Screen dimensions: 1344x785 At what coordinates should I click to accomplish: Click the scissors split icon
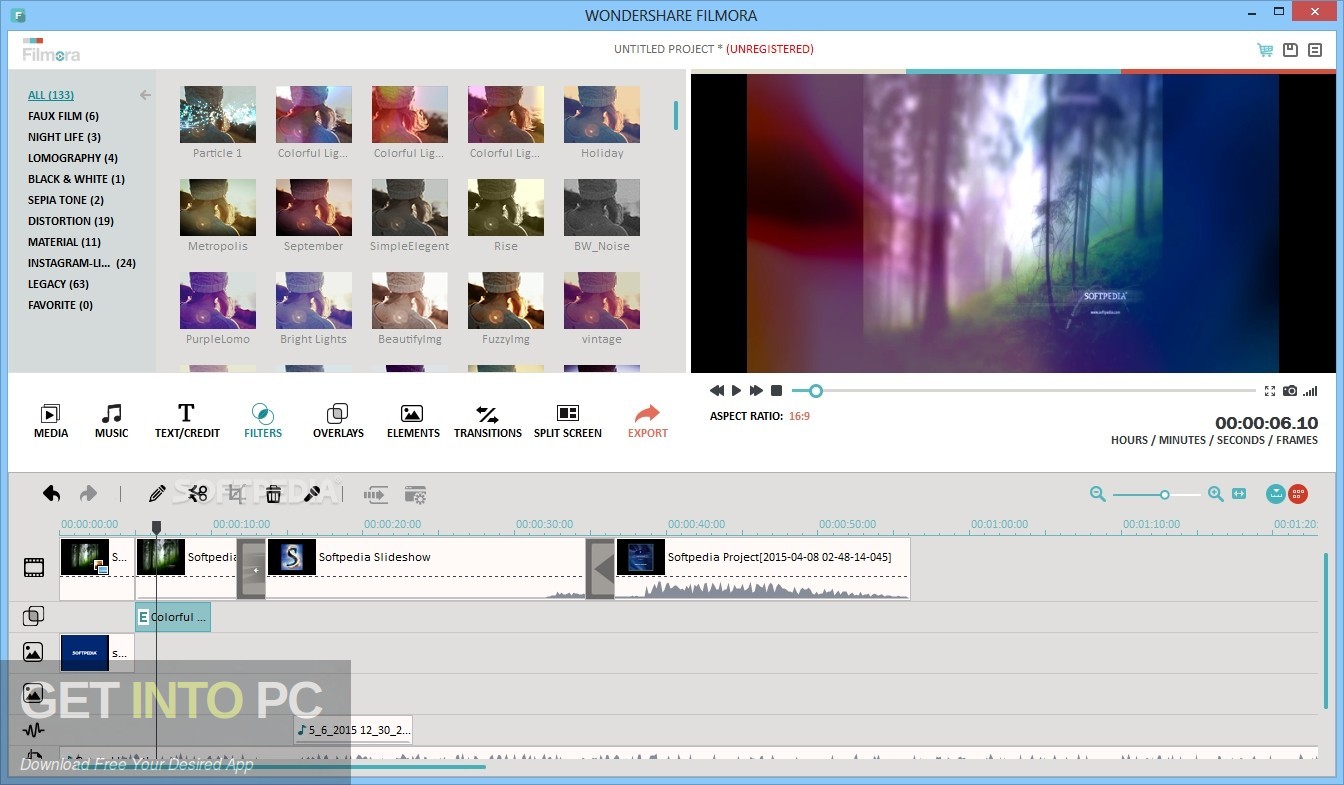coord(197,493)
